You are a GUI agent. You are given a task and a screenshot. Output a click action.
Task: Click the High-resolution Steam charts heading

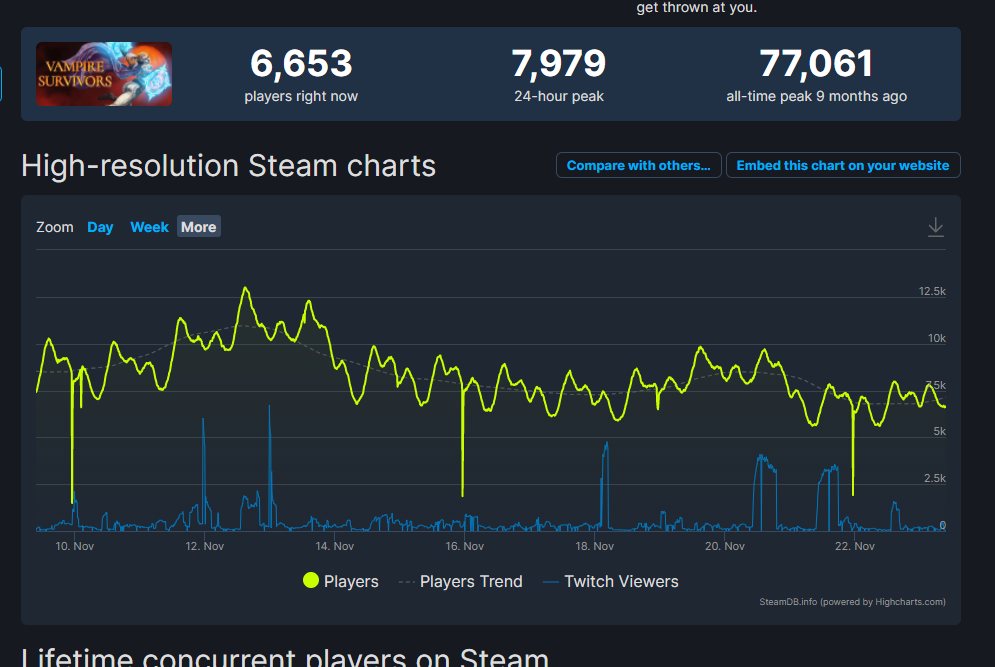228,166
